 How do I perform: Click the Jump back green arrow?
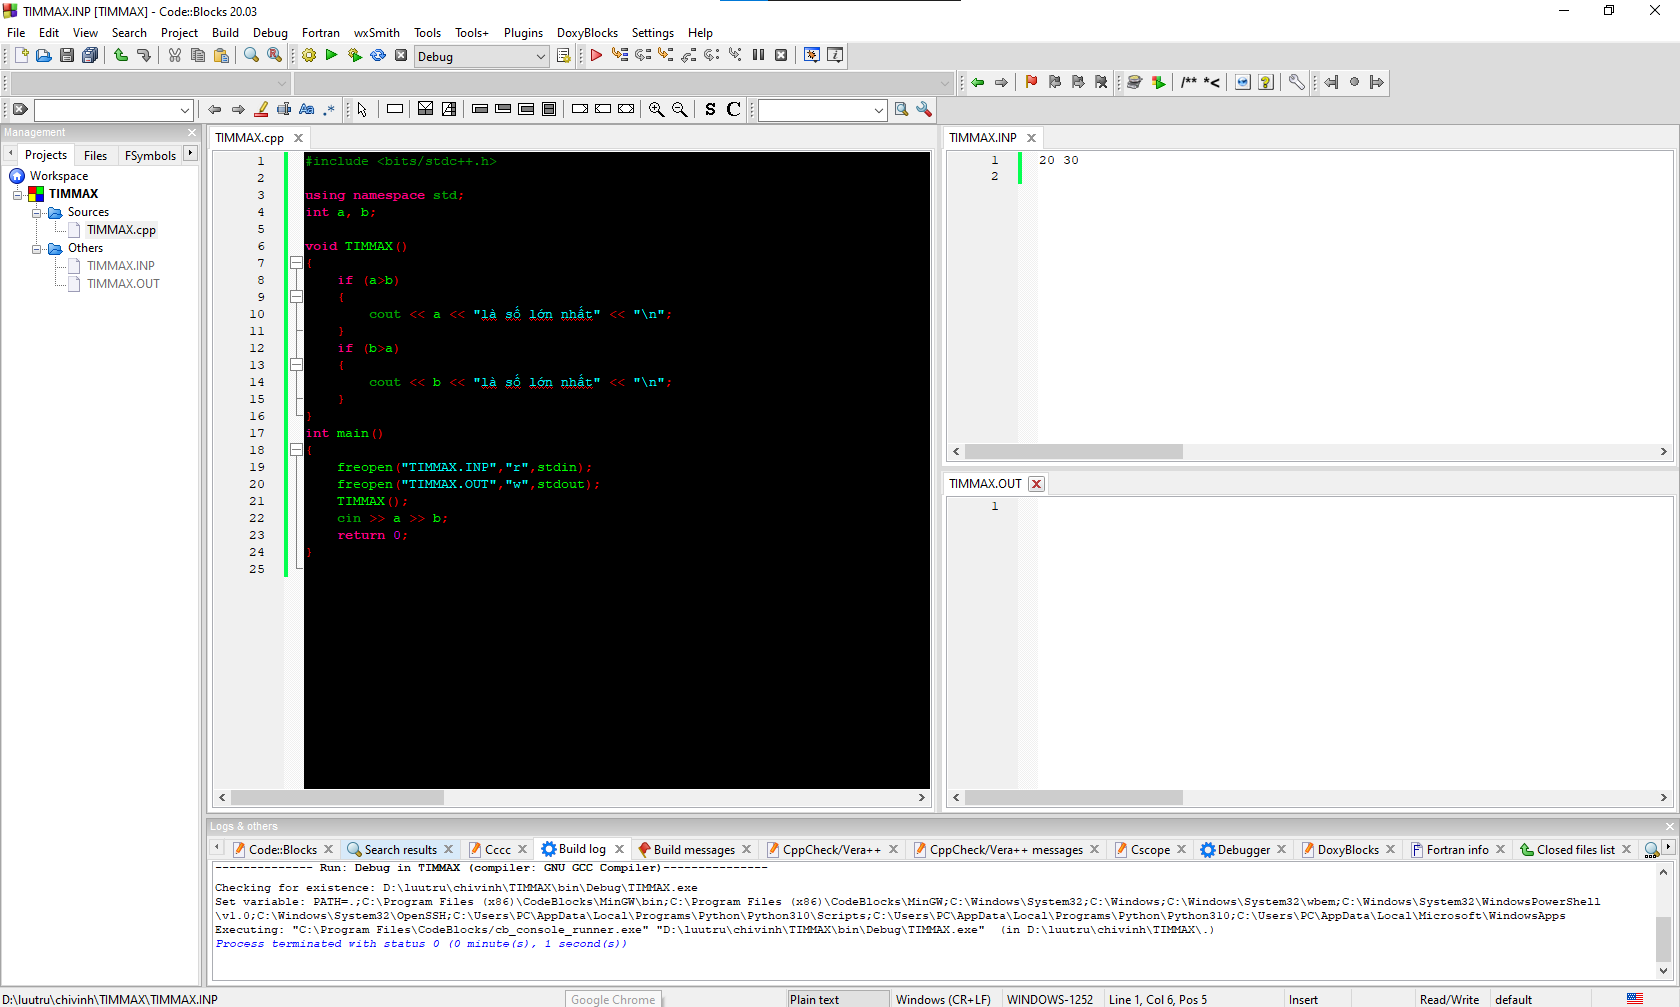pos(978,83)
